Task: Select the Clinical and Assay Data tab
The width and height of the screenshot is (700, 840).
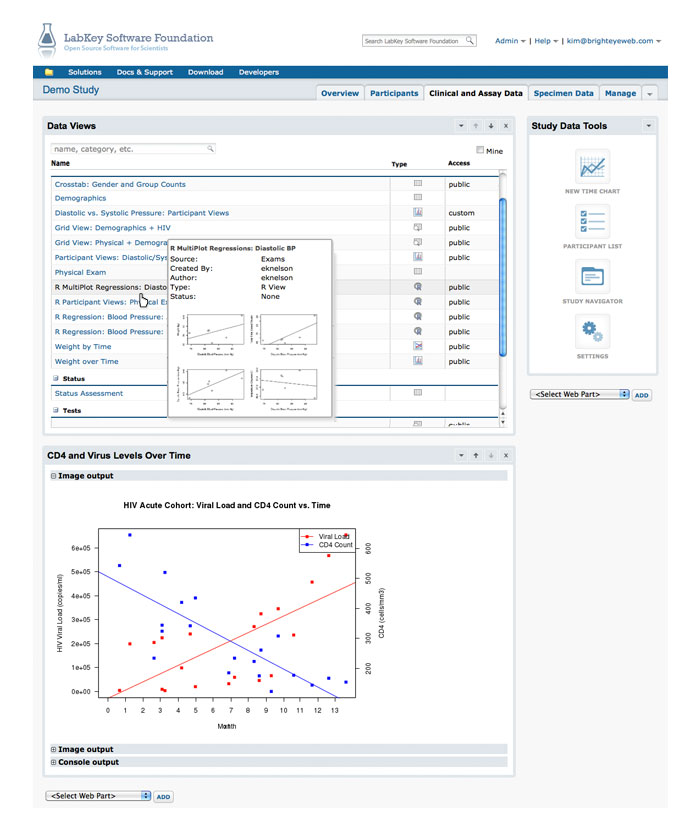Action: point(476,93)
